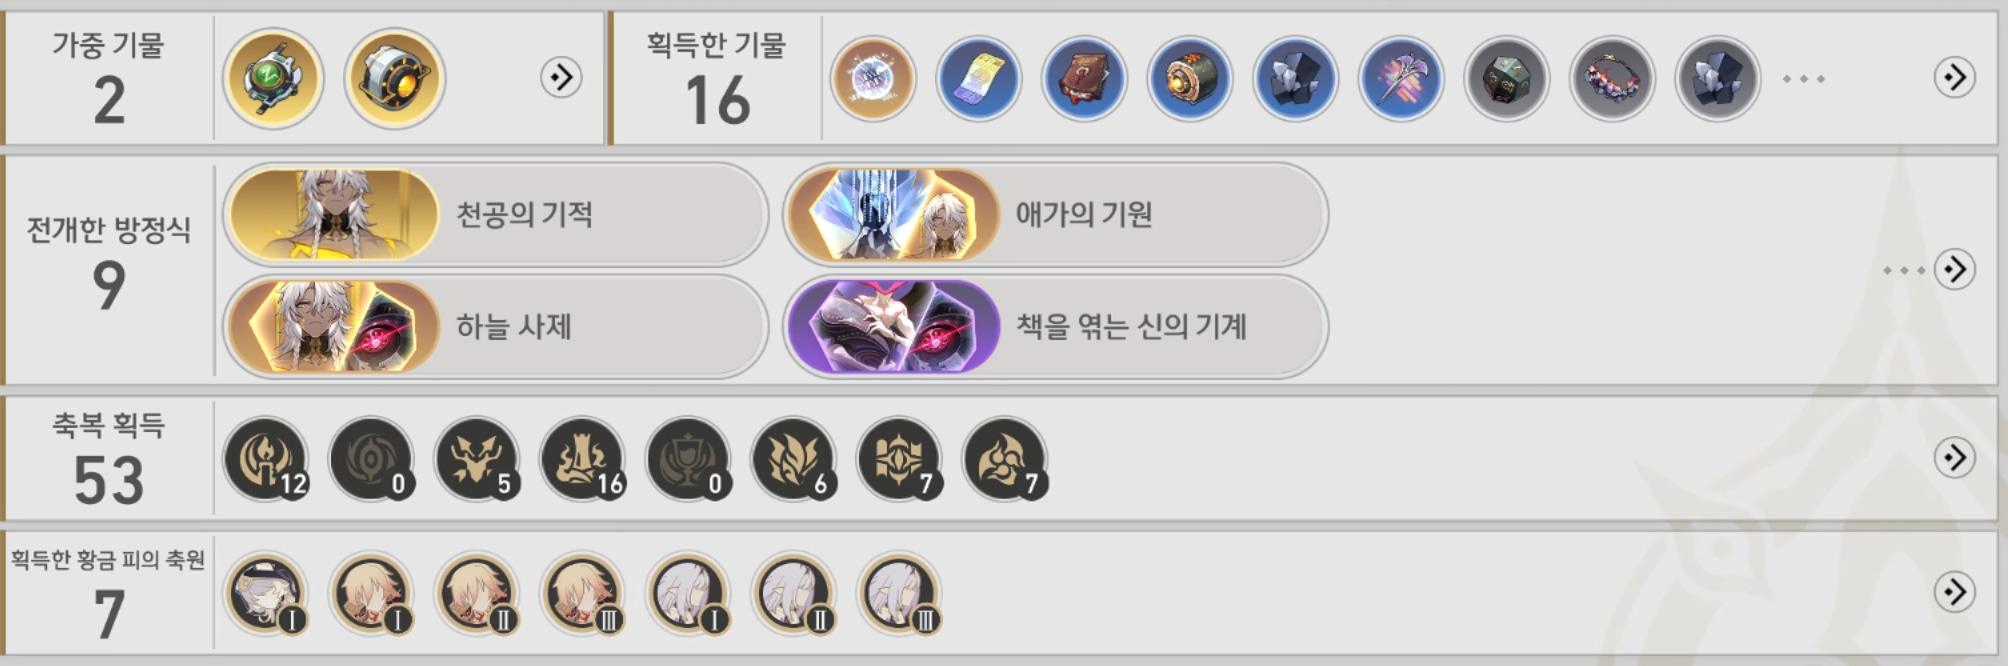Expand the 가중 기물 weighted curios list
This screenshot has height=666, width=2008.
(562, 77)
